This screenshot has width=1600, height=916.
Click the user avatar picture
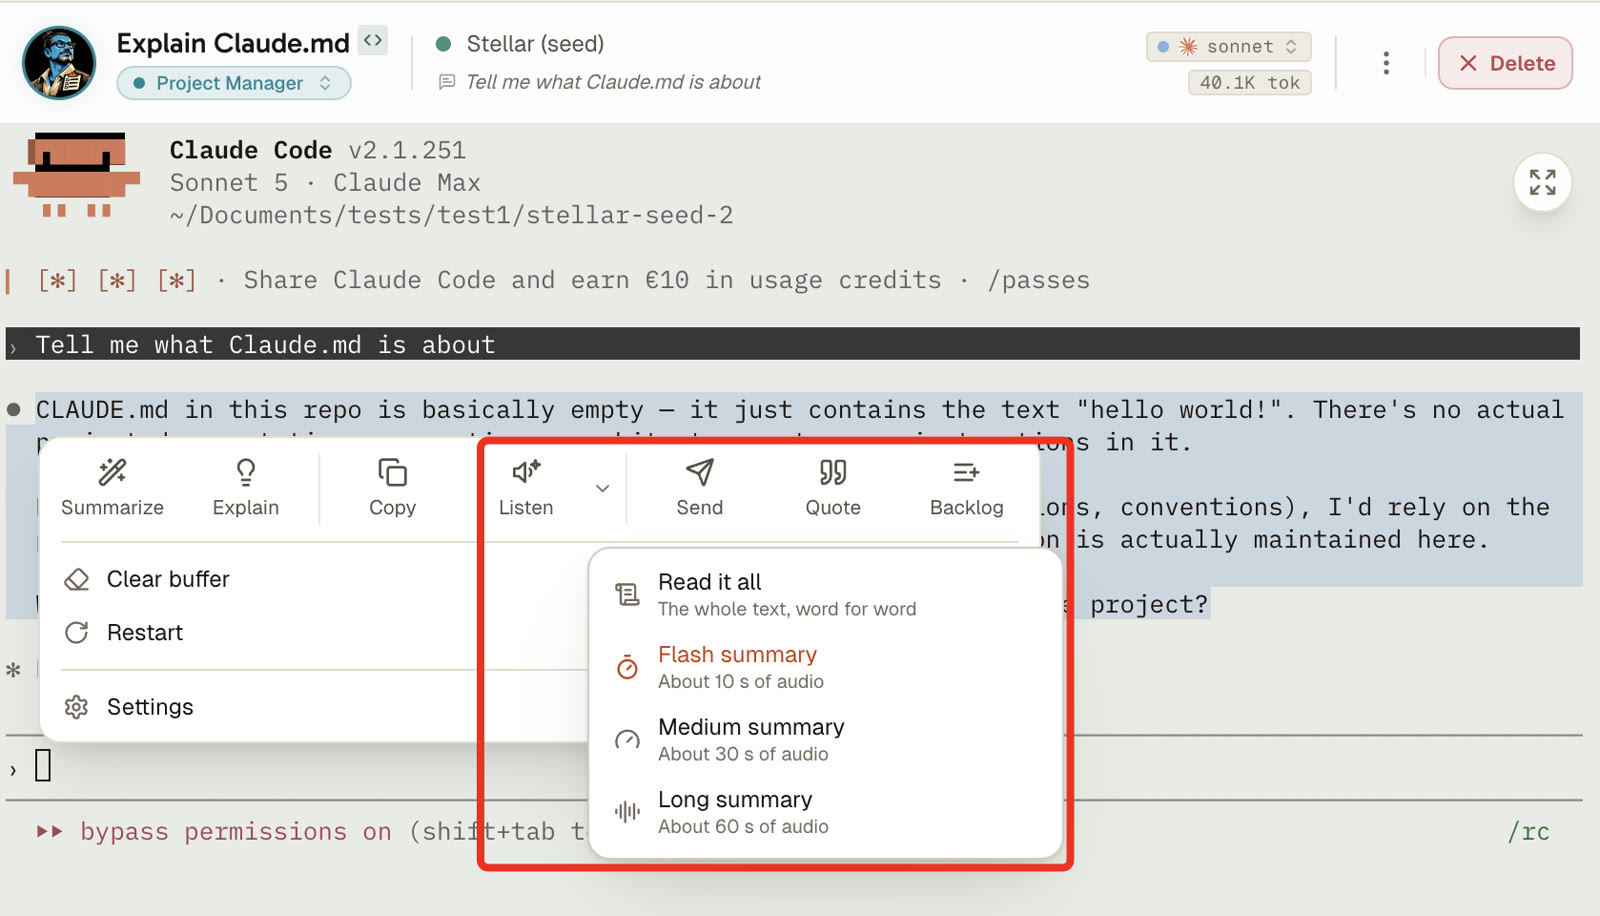point(59,63)
